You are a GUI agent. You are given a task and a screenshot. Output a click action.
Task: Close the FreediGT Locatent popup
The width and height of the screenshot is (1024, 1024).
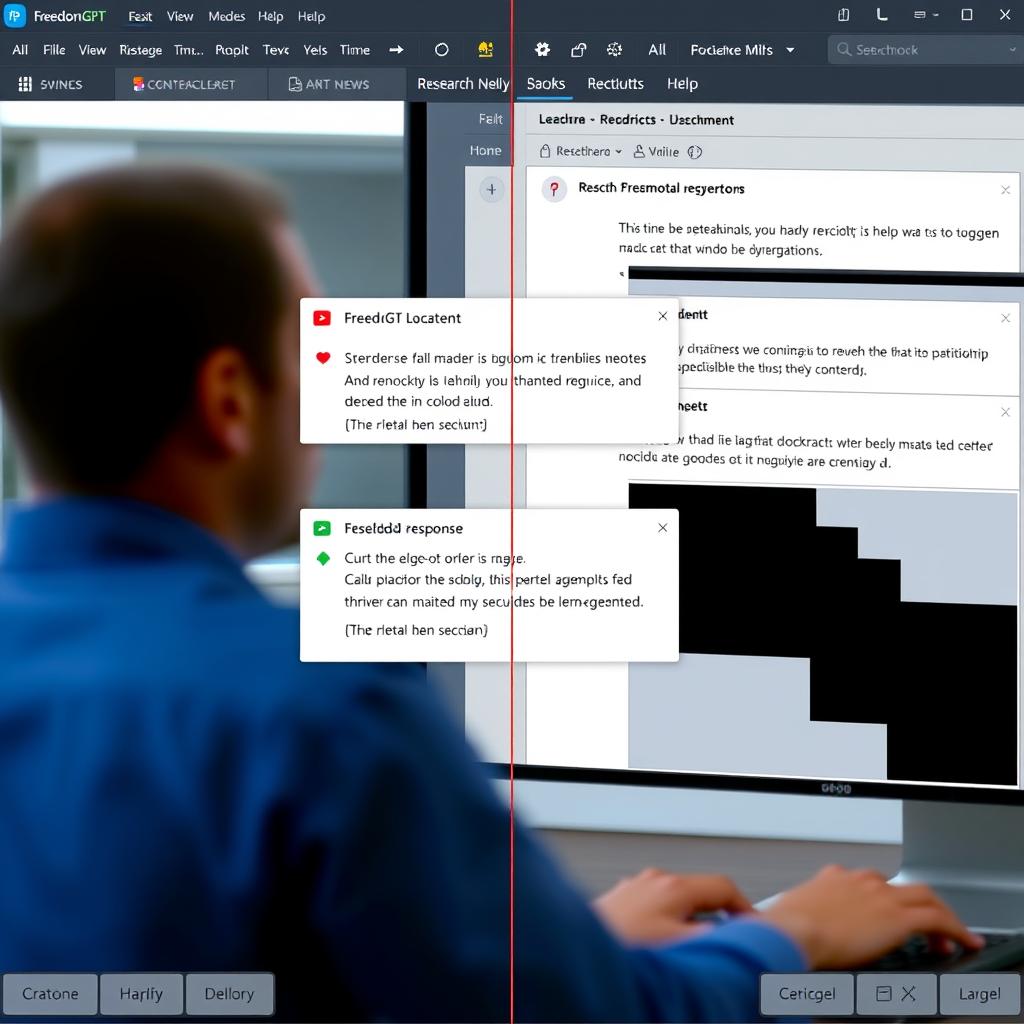[662, 316]
